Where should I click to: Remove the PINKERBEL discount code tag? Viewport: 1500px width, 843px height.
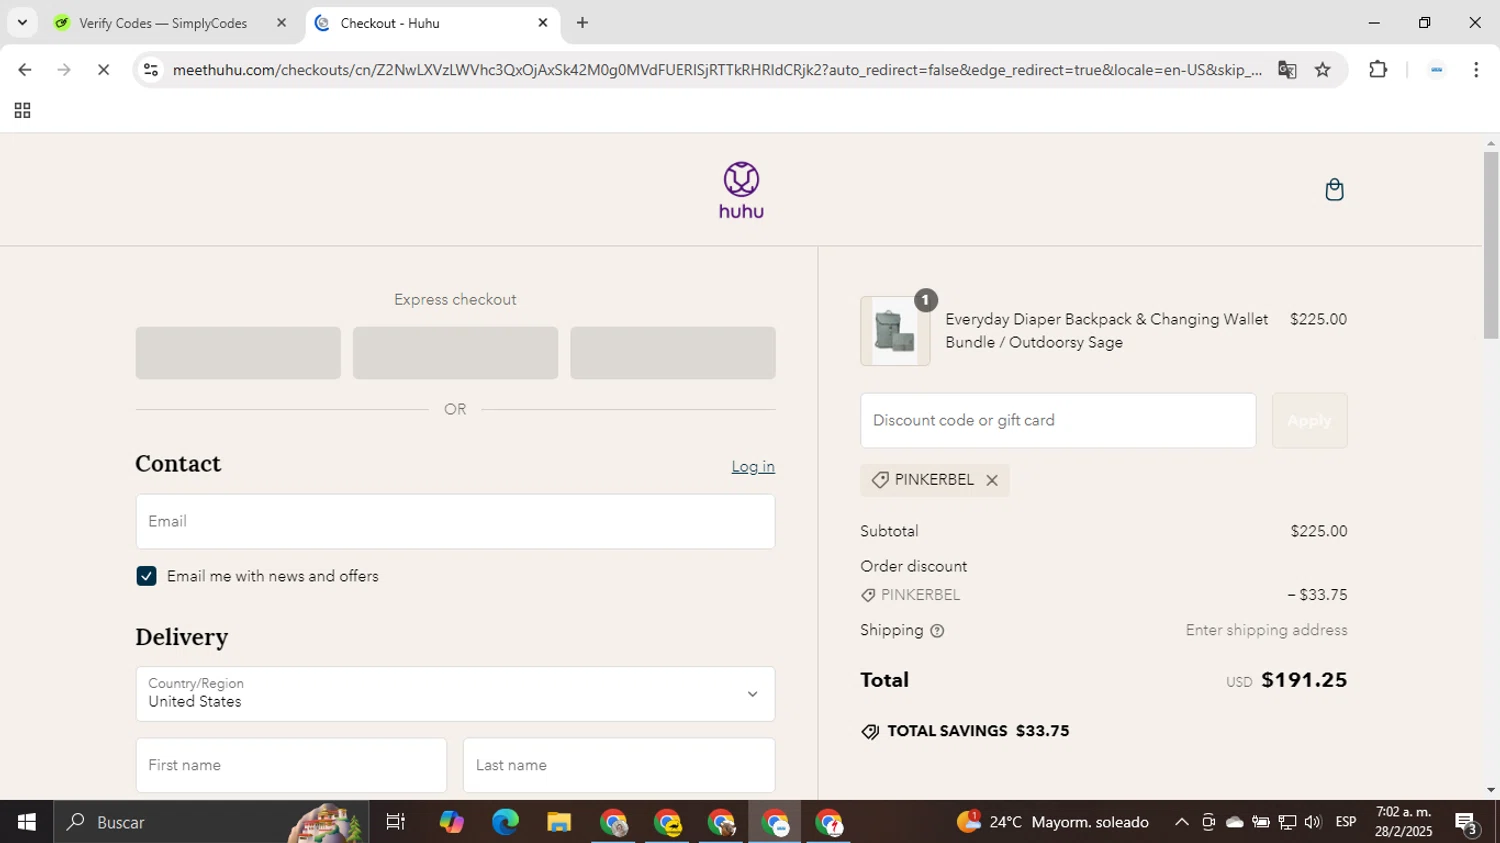[991, 481]
